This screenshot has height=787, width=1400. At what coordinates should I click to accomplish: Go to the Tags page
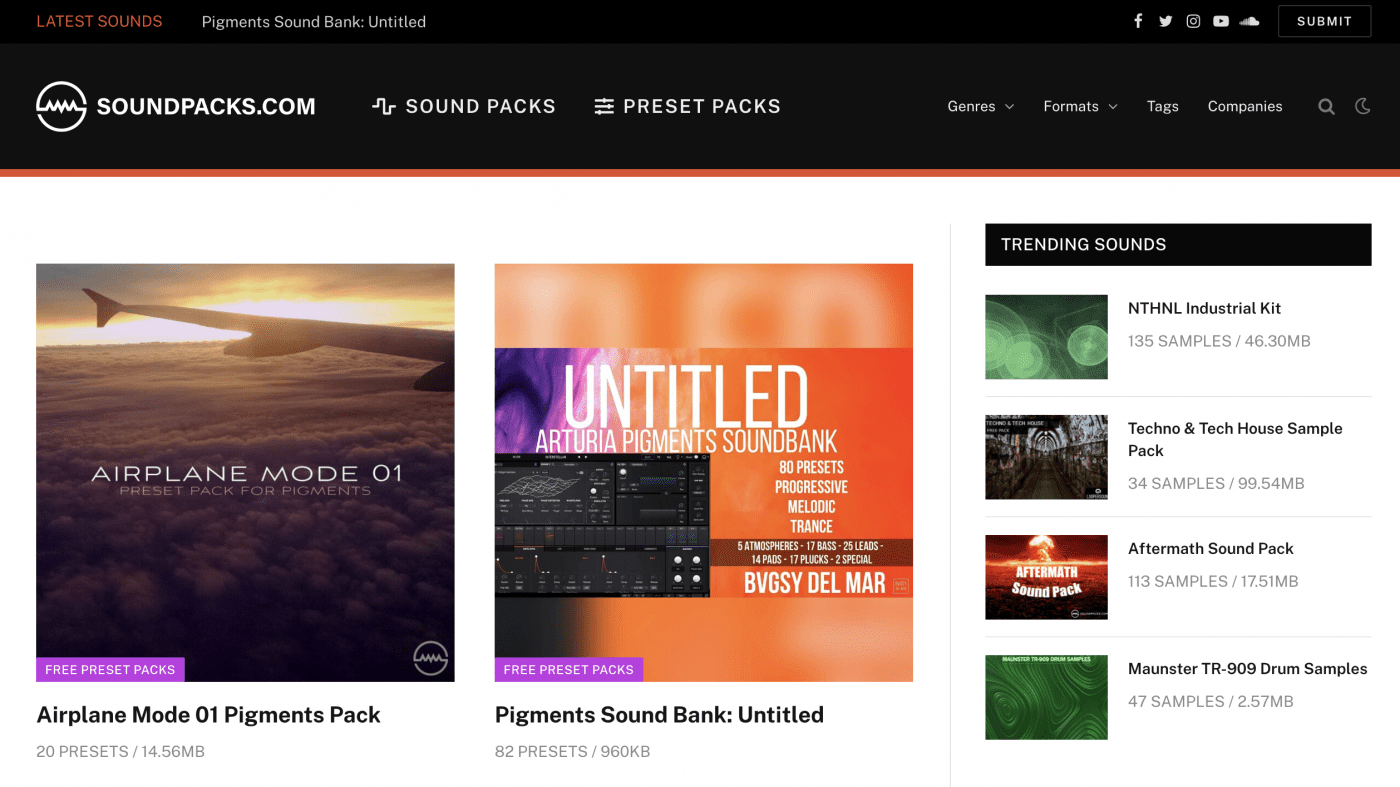1162,106
